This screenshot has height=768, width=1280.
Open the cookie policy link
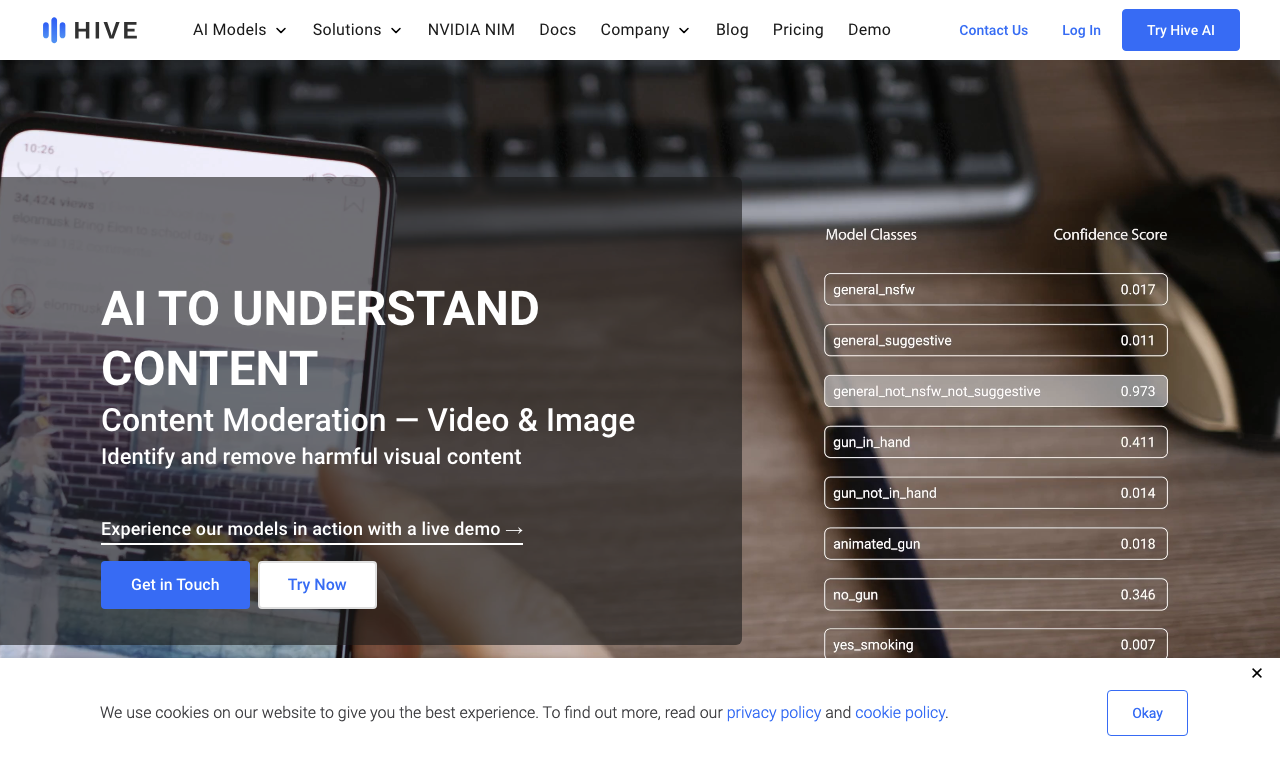pyautogui.click(x=900, y=713)
